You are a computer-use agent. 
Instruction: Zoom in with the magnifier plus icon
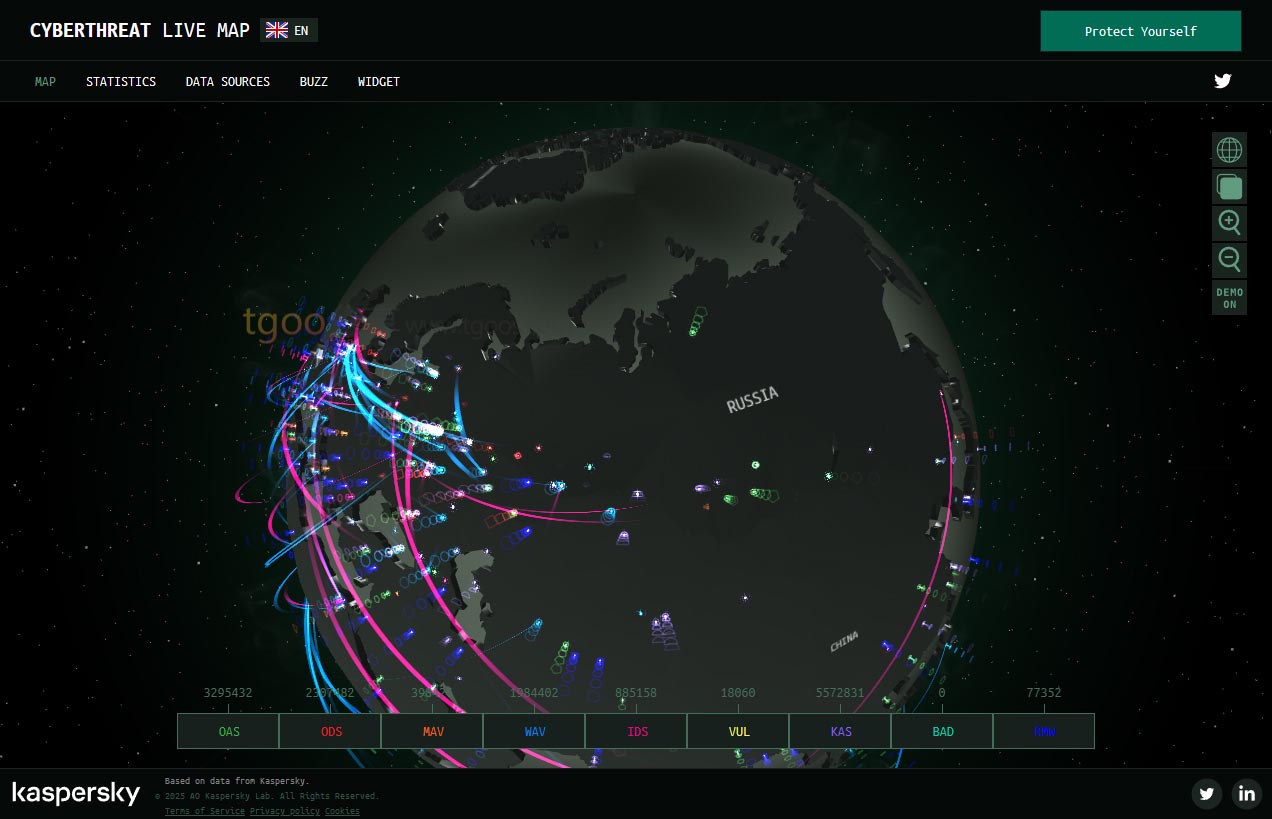click(1229, 223)
